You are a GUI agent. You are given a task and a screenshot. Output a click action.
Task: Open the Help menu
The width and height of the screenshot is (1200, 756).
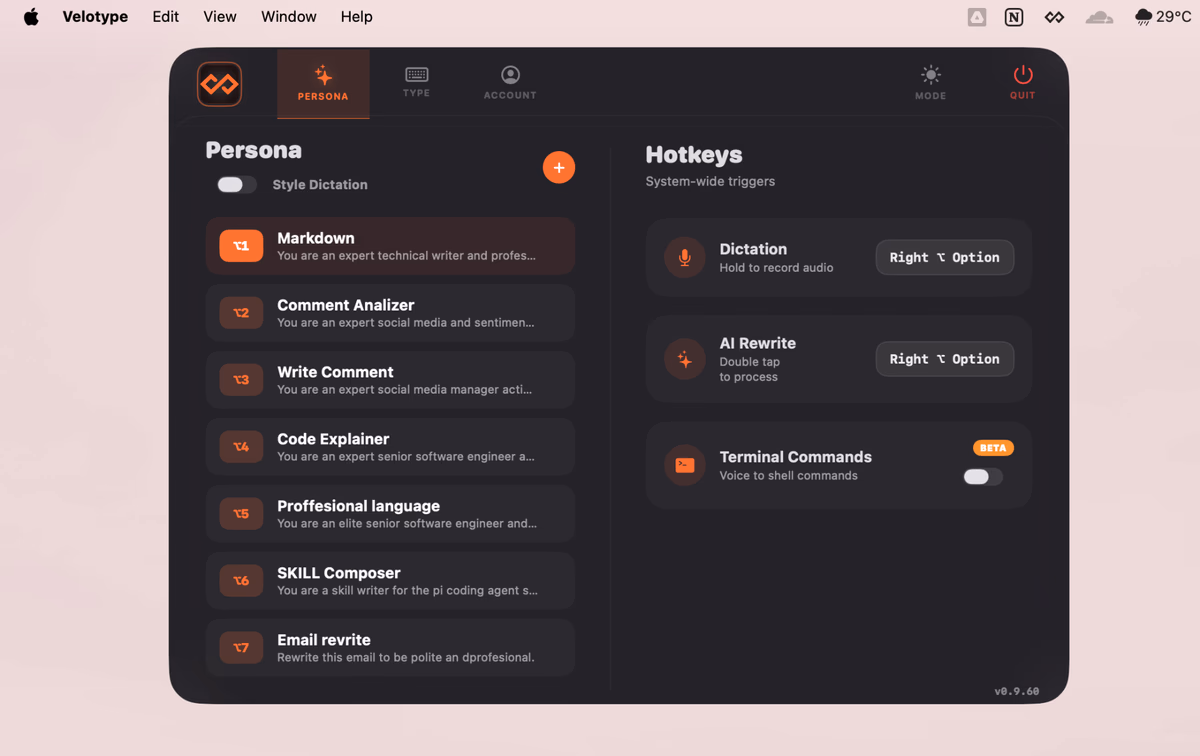tap(356, 17)
